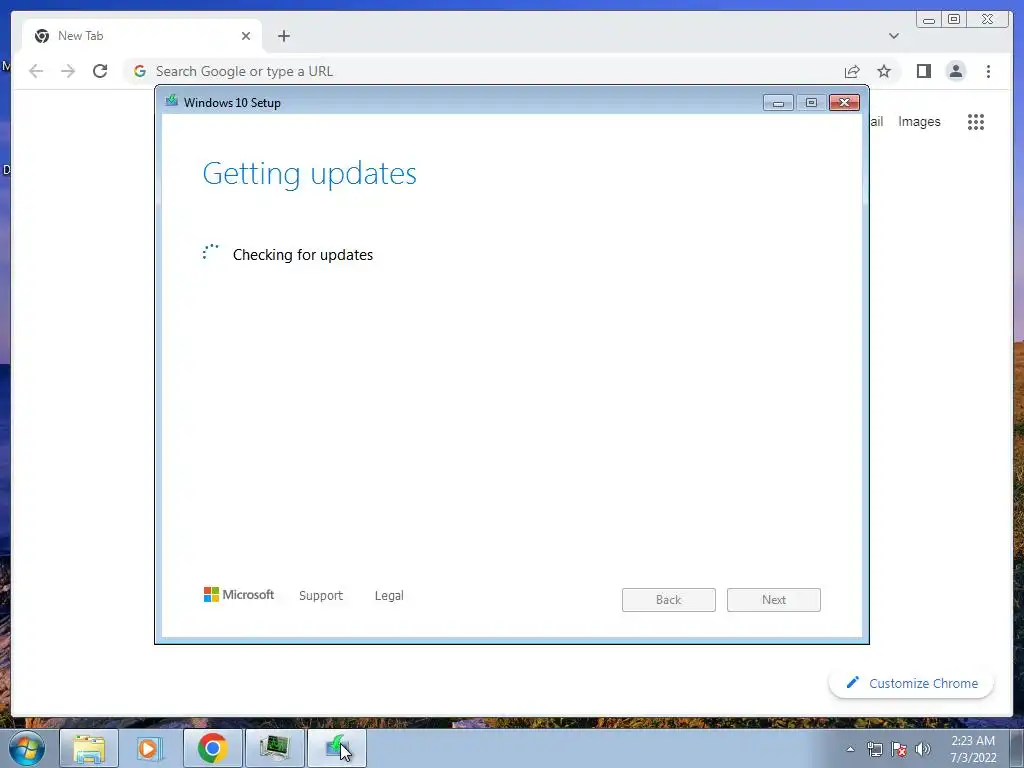Minimize the Windows 10 Setup window

(778, 103)
